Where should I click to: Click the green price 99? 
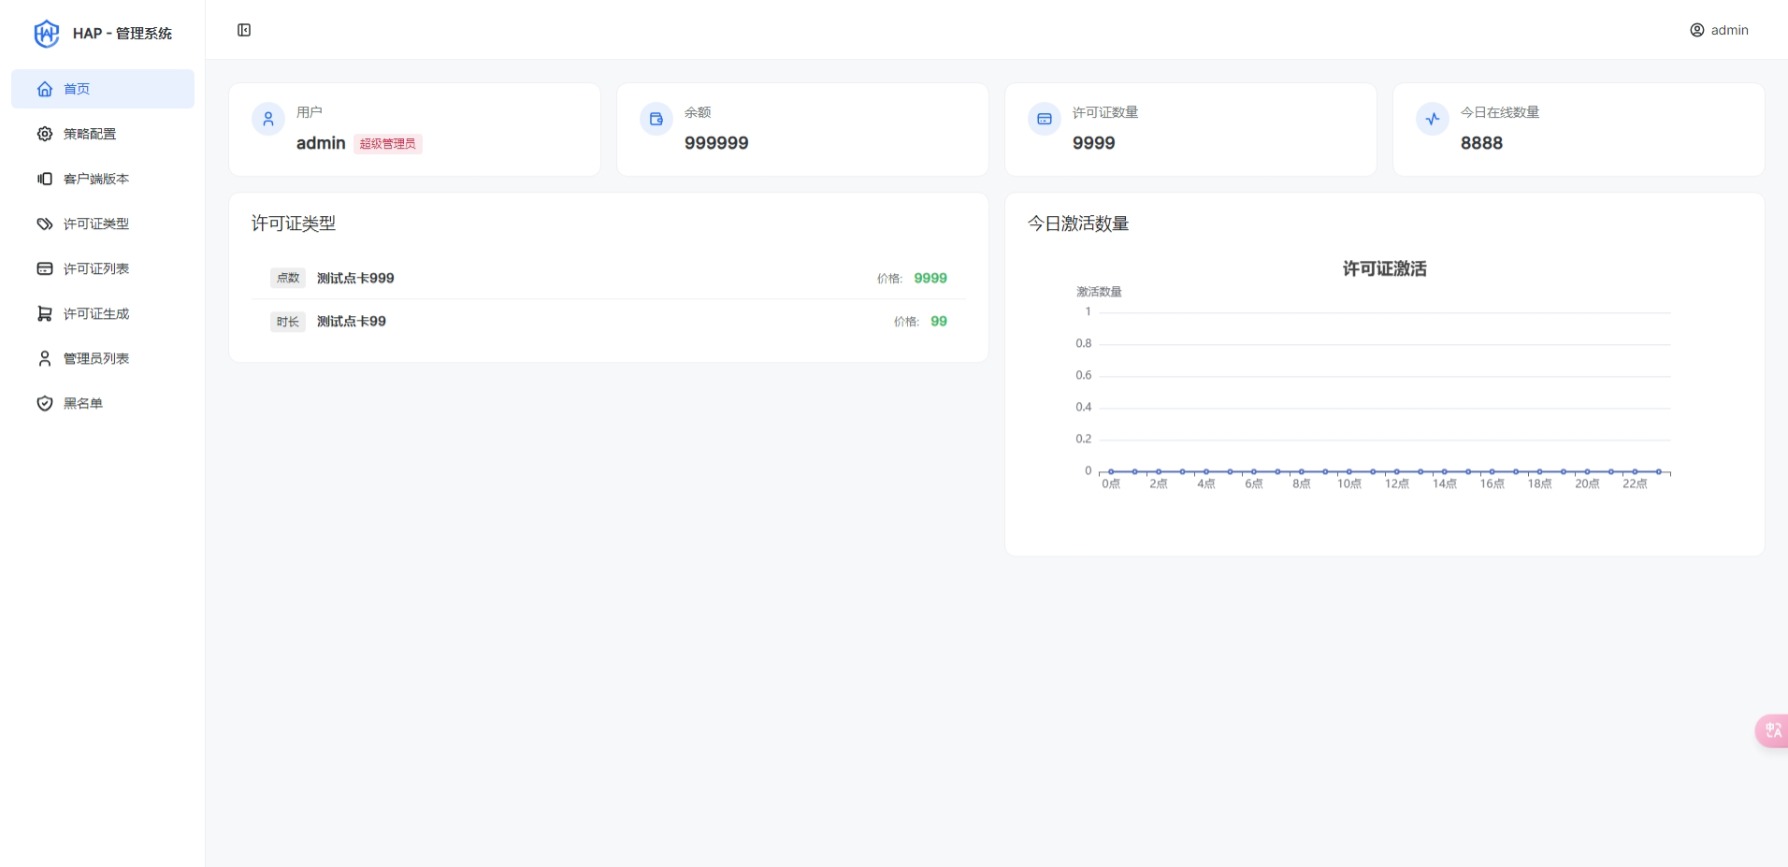point(939,321)
